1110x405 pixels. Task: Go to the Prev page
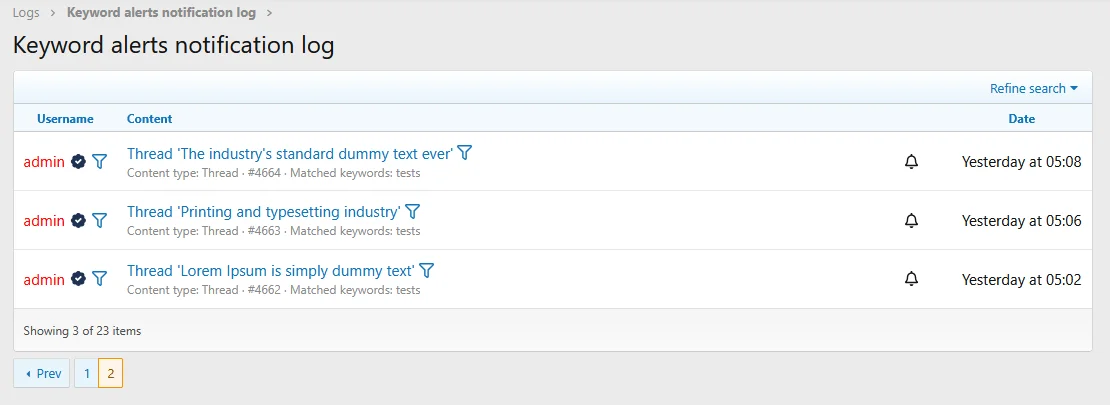[x=42, y=373]
